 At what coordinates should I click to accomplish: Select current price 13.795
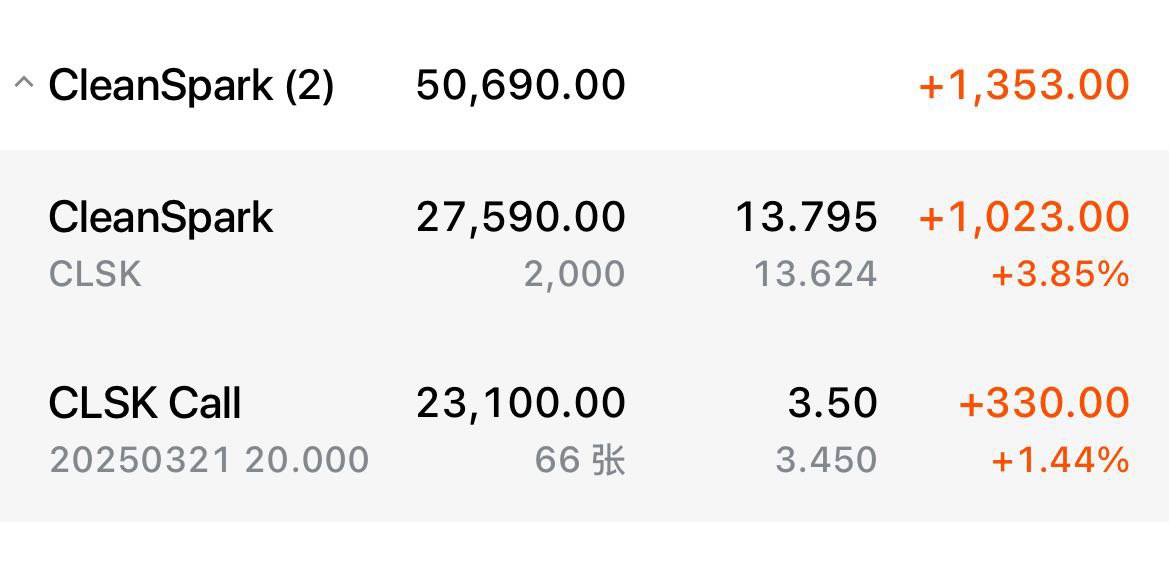point(806,218)
